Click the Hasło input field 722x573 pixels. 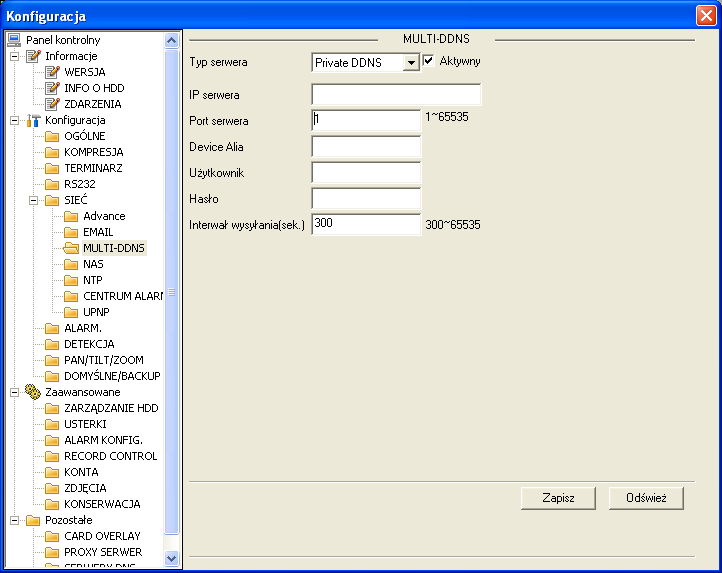[366, 199]
